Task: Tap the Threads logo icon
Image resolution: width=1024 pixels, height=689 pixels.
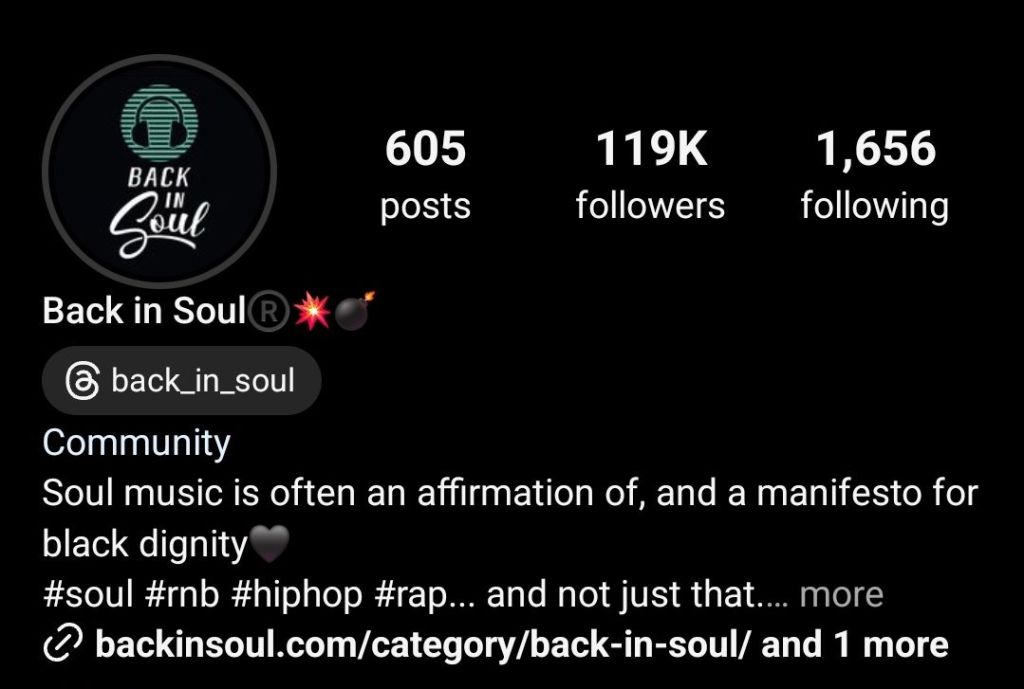Action: (82, 381)
